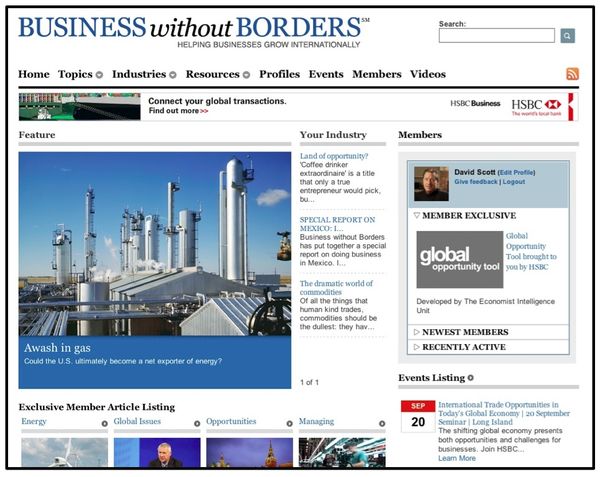Open the Videos menu item

pyautogui.click(x=428, y=74)
